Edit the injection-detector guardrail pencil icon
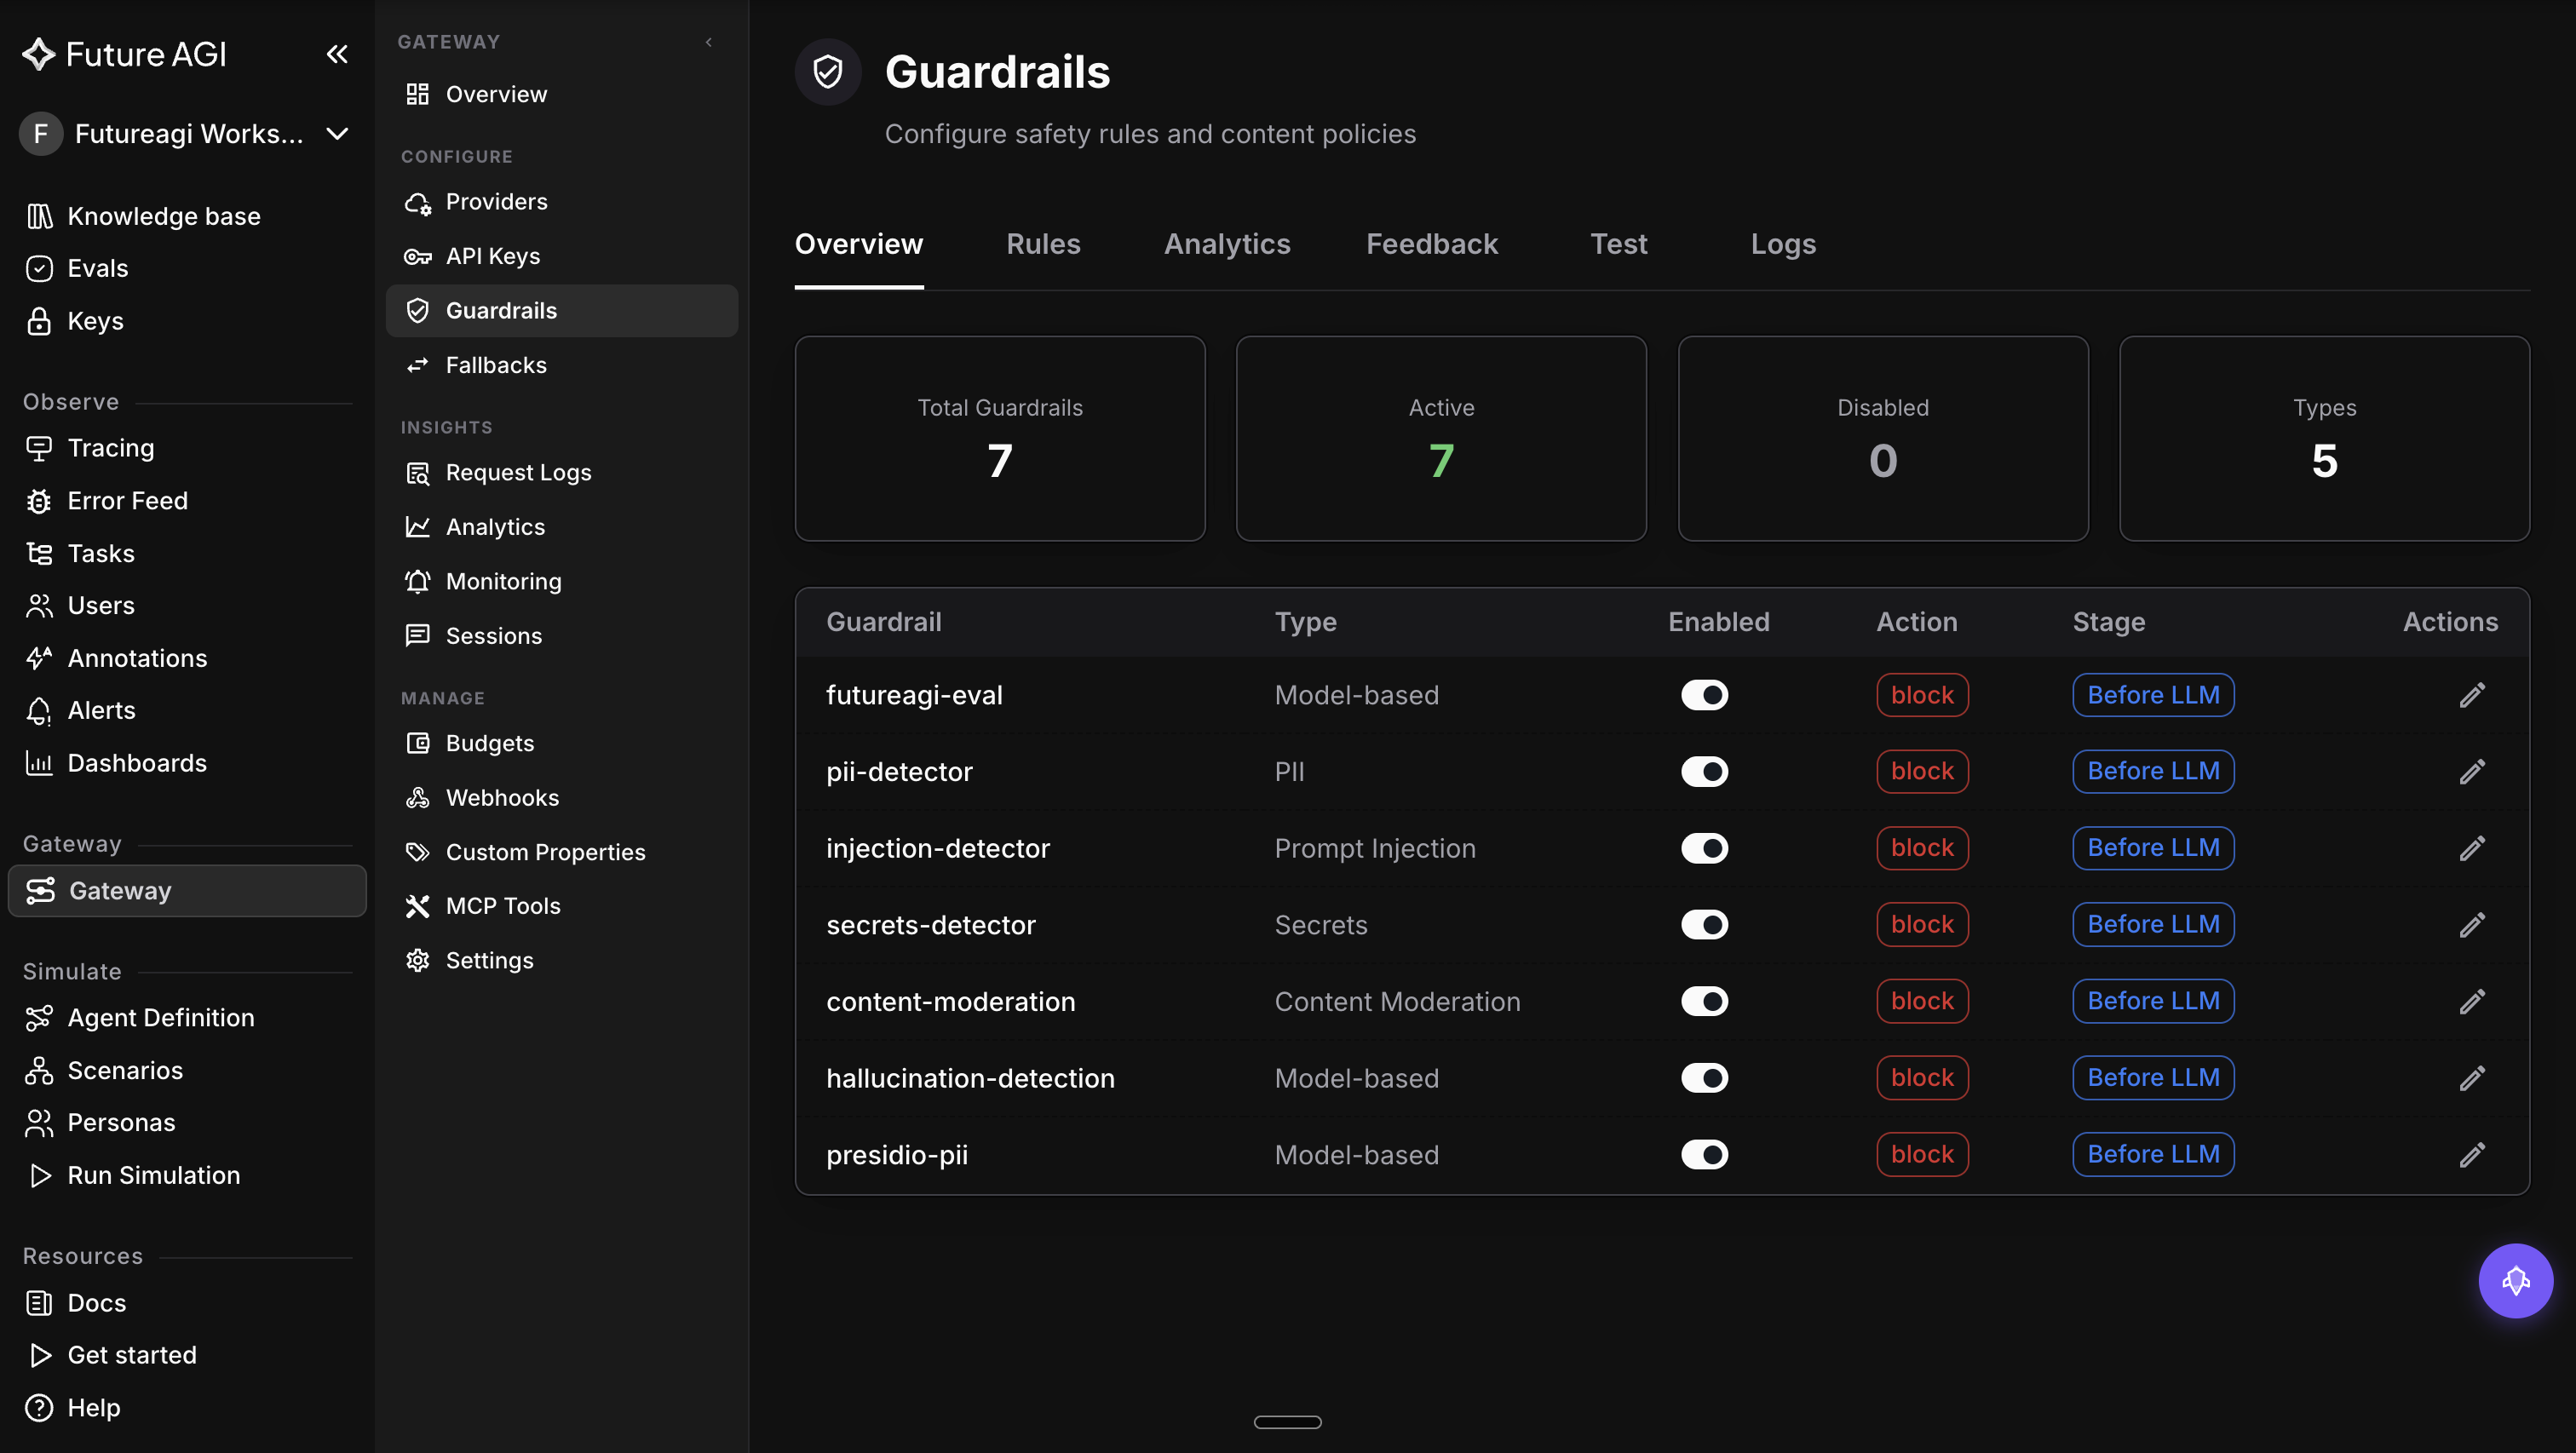Screen dimensions: 2576x1453 coord(2472,848)
